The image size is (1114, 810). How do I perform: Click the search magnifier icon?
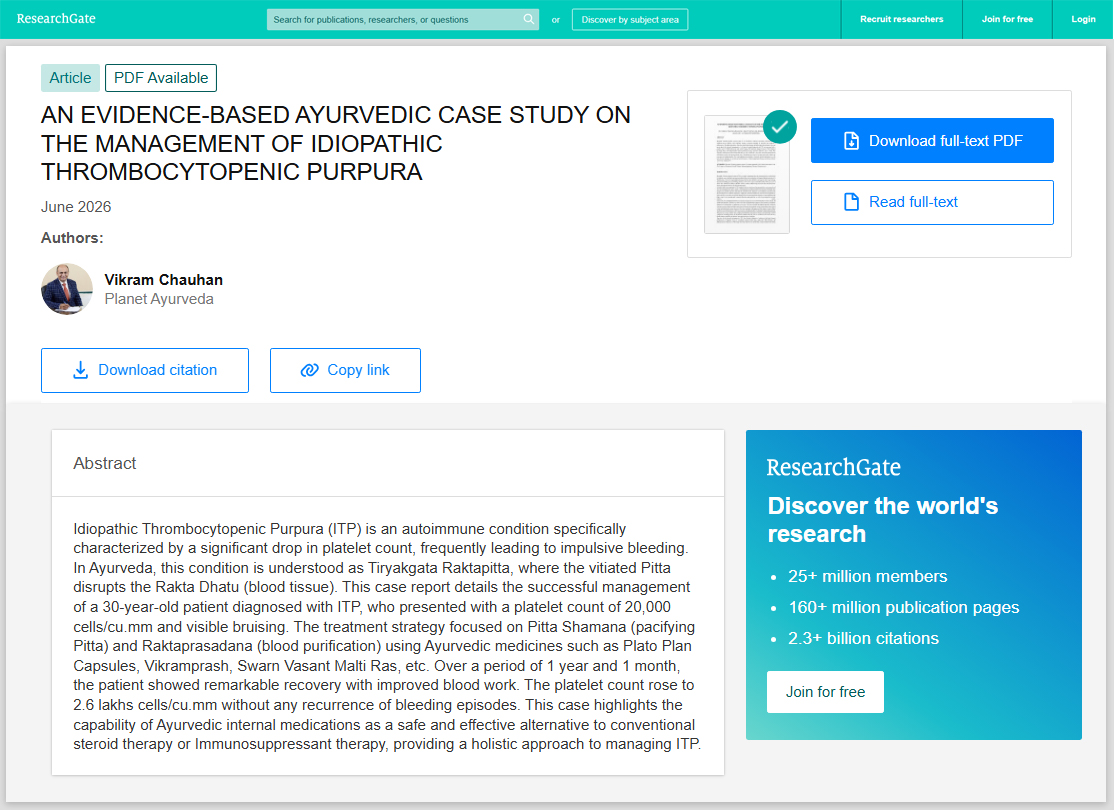(x=529, y=19)
